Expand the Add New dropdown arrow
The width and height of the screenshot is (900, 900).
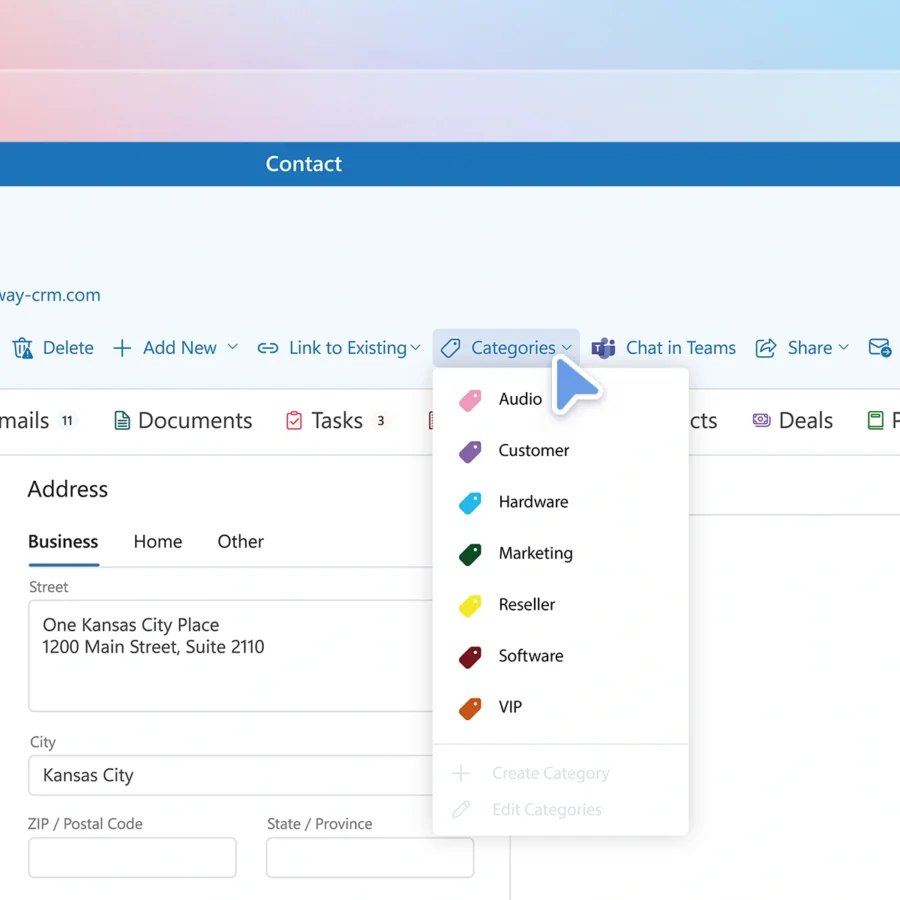pos(232,347)
